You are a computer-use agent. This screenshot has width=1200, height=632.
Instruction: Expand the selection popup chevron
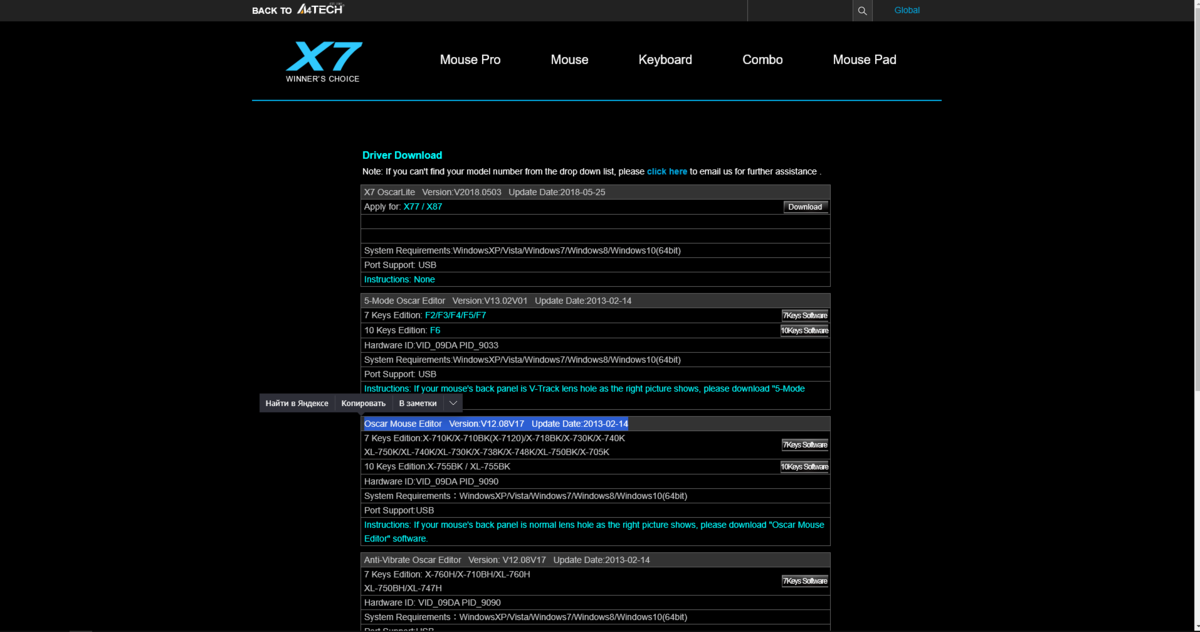pyautogui.click(x=453, y=403)
